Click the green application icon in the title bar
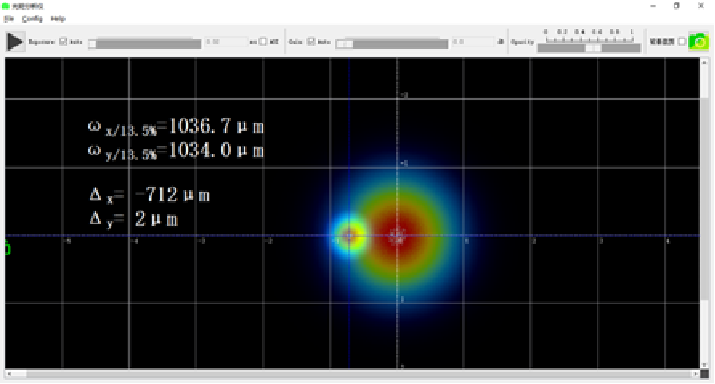This screenshot has width=715, height=384. tap(6, 6)
